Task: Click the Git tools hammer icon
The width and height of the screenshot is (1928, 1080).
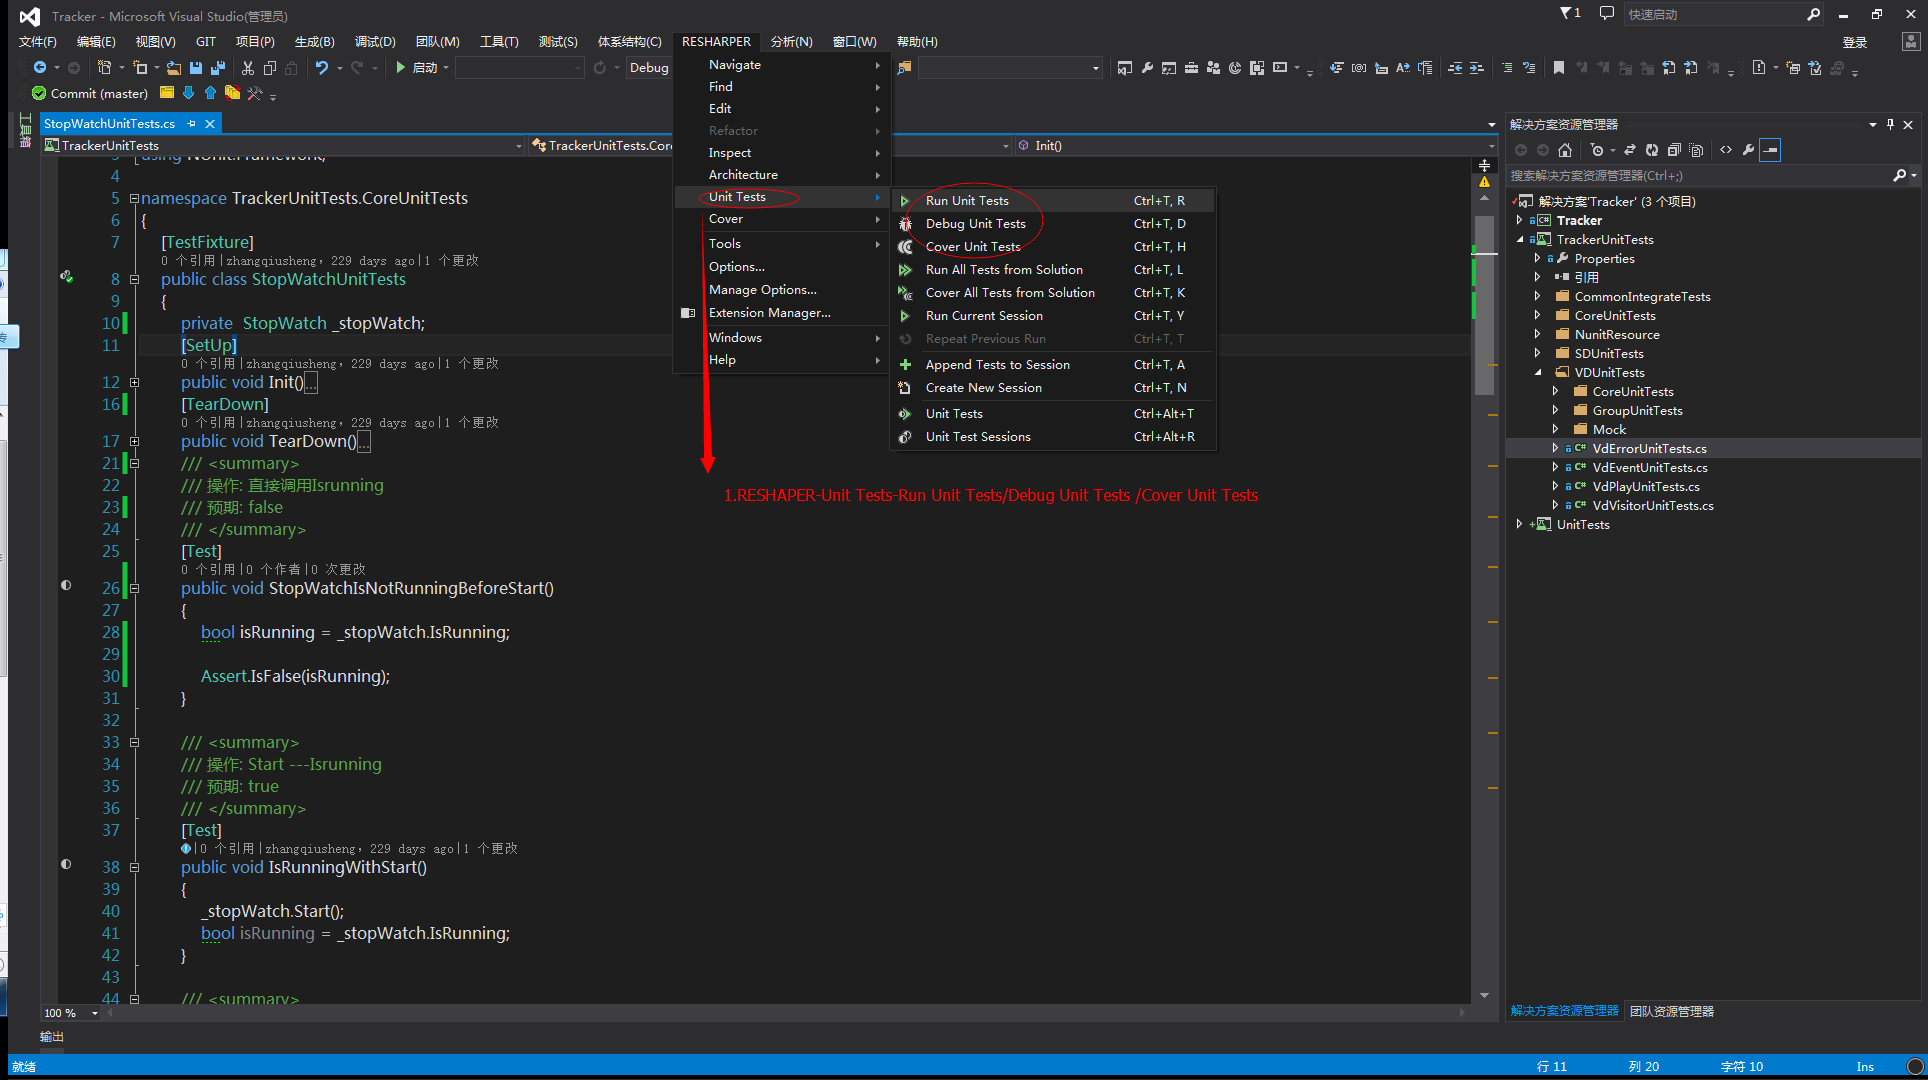Action: [255, 93]
